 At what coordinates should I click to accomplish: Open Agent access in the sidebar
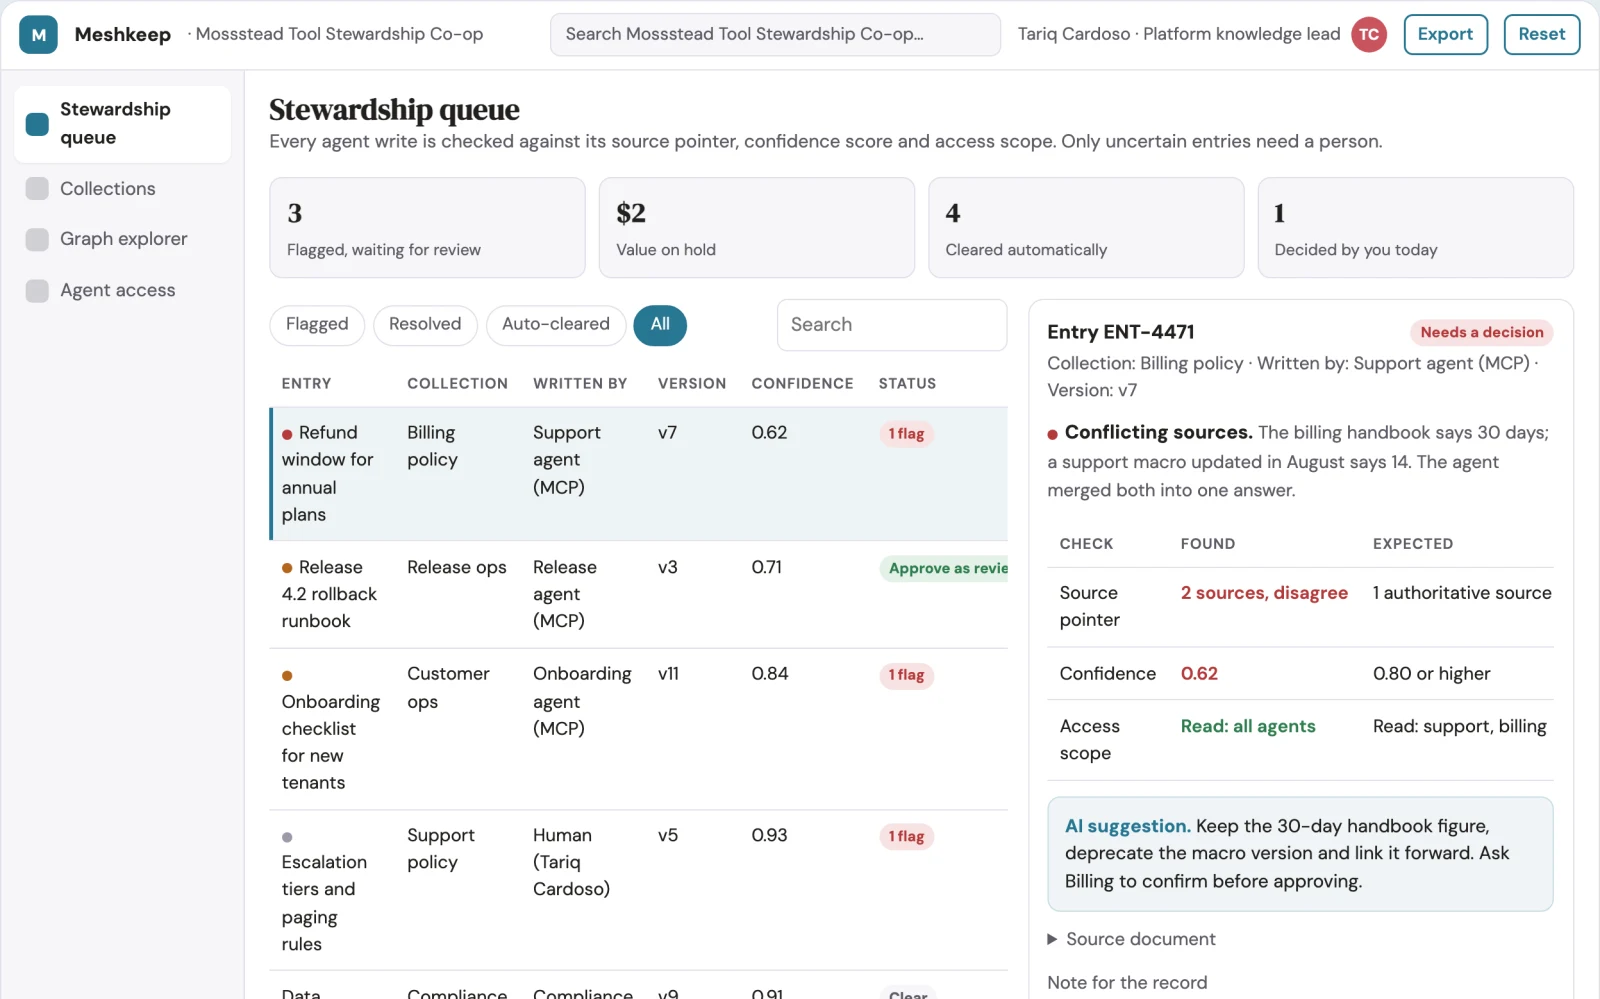[x=122, y=290]
